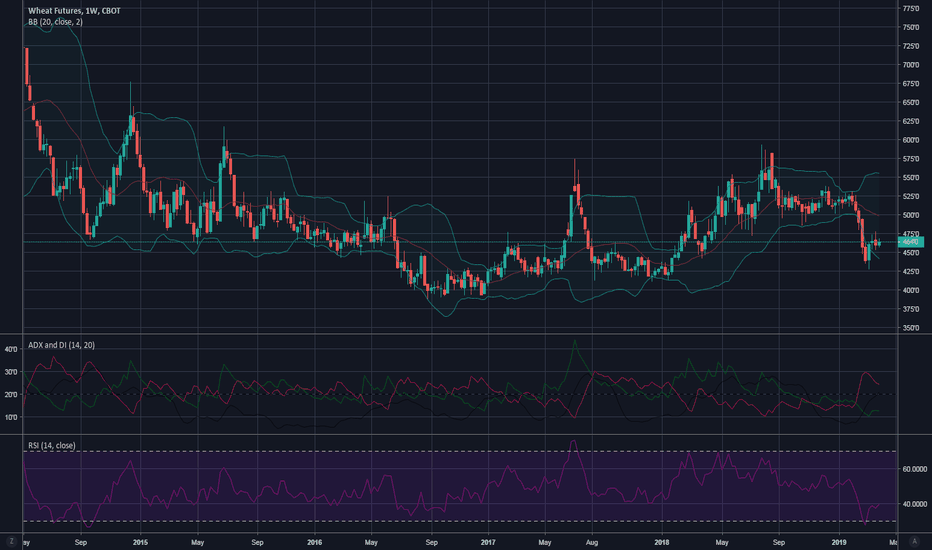Click the 20'0 level on ADX scale
The width and height of the screenshot is (932, 550).
tap(11, 395)
